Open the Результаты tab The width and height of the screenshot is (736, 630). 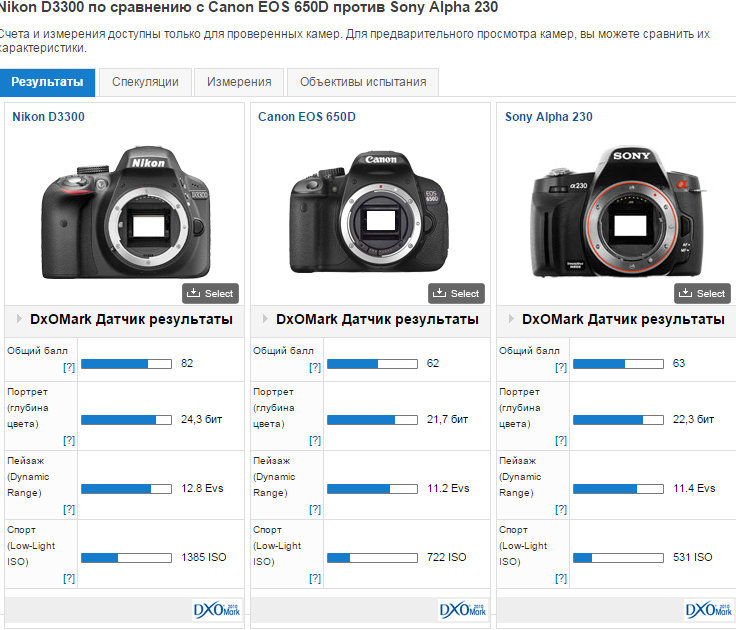point(47,82)
